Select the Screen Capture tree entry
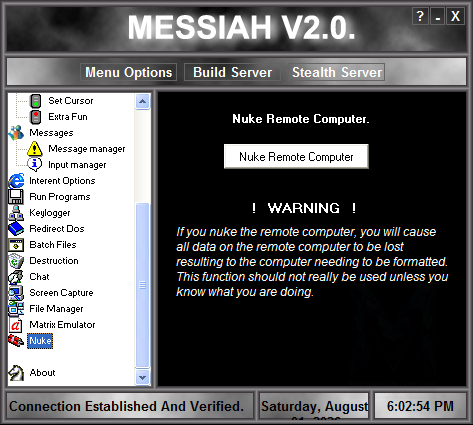The image size is (473, 425). 61,293
